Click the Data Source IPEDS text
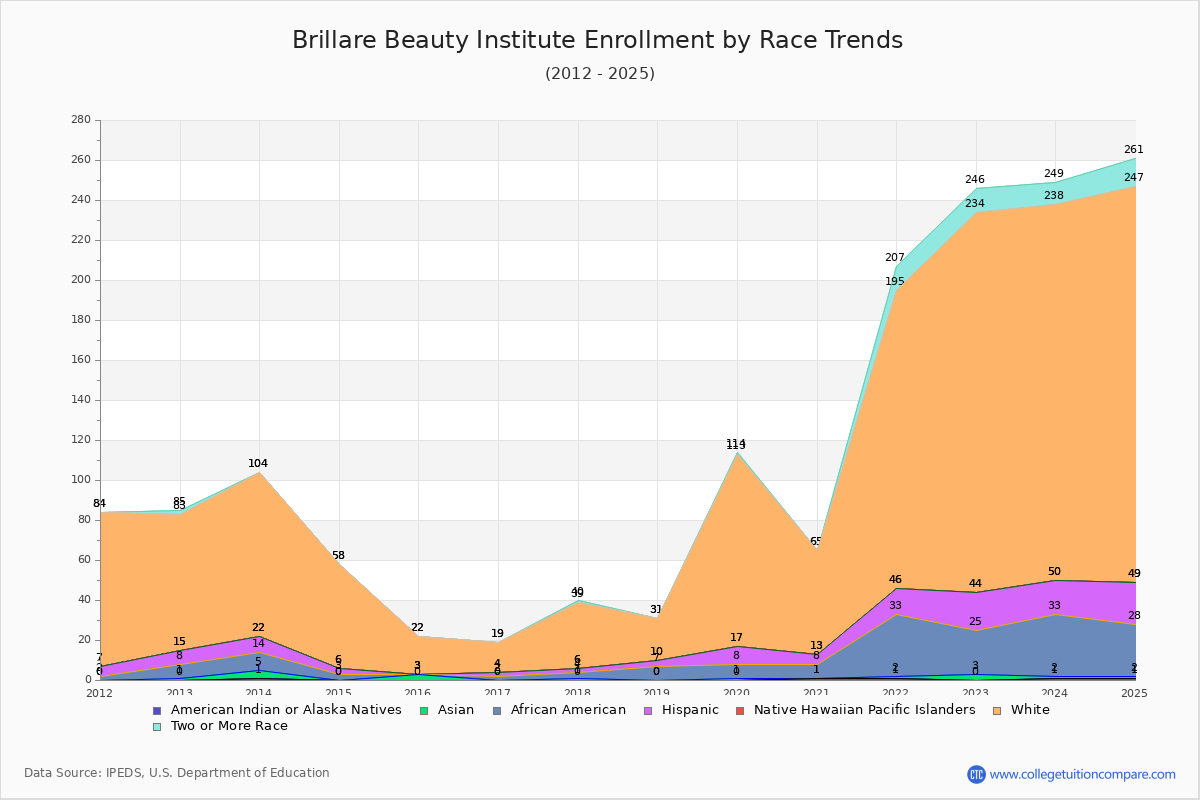 (177, 773)
